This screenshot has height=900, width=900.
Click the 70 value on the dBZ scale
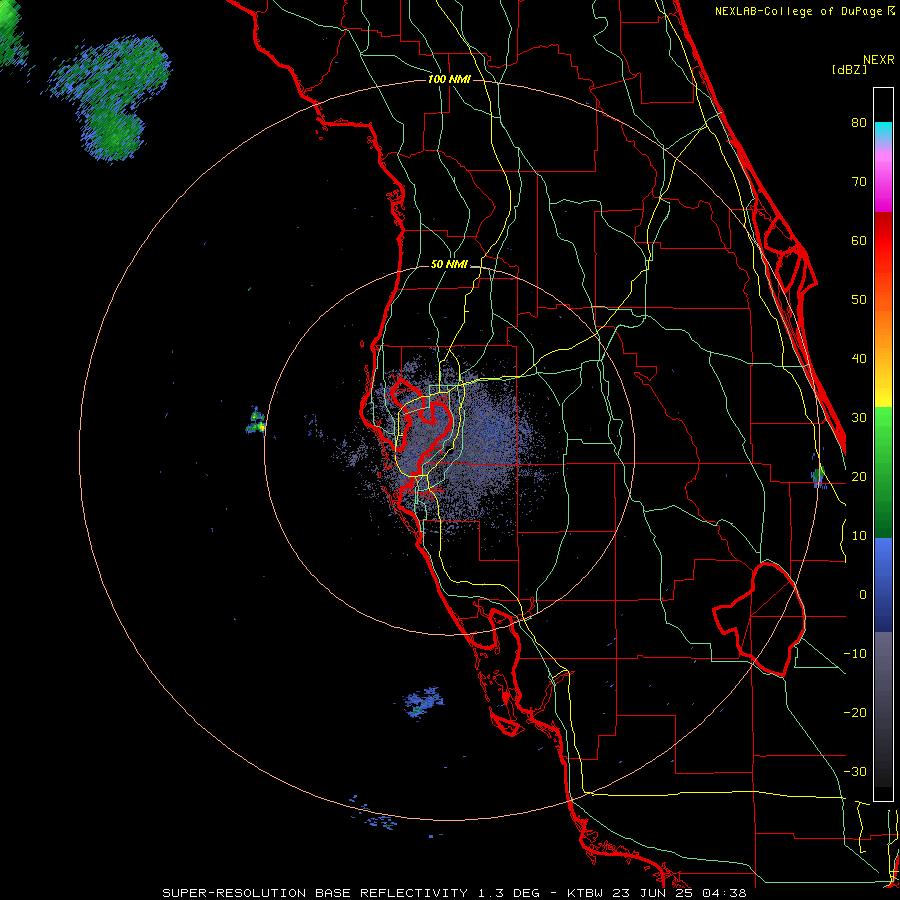pyautogui.click(x=859, y=182)
